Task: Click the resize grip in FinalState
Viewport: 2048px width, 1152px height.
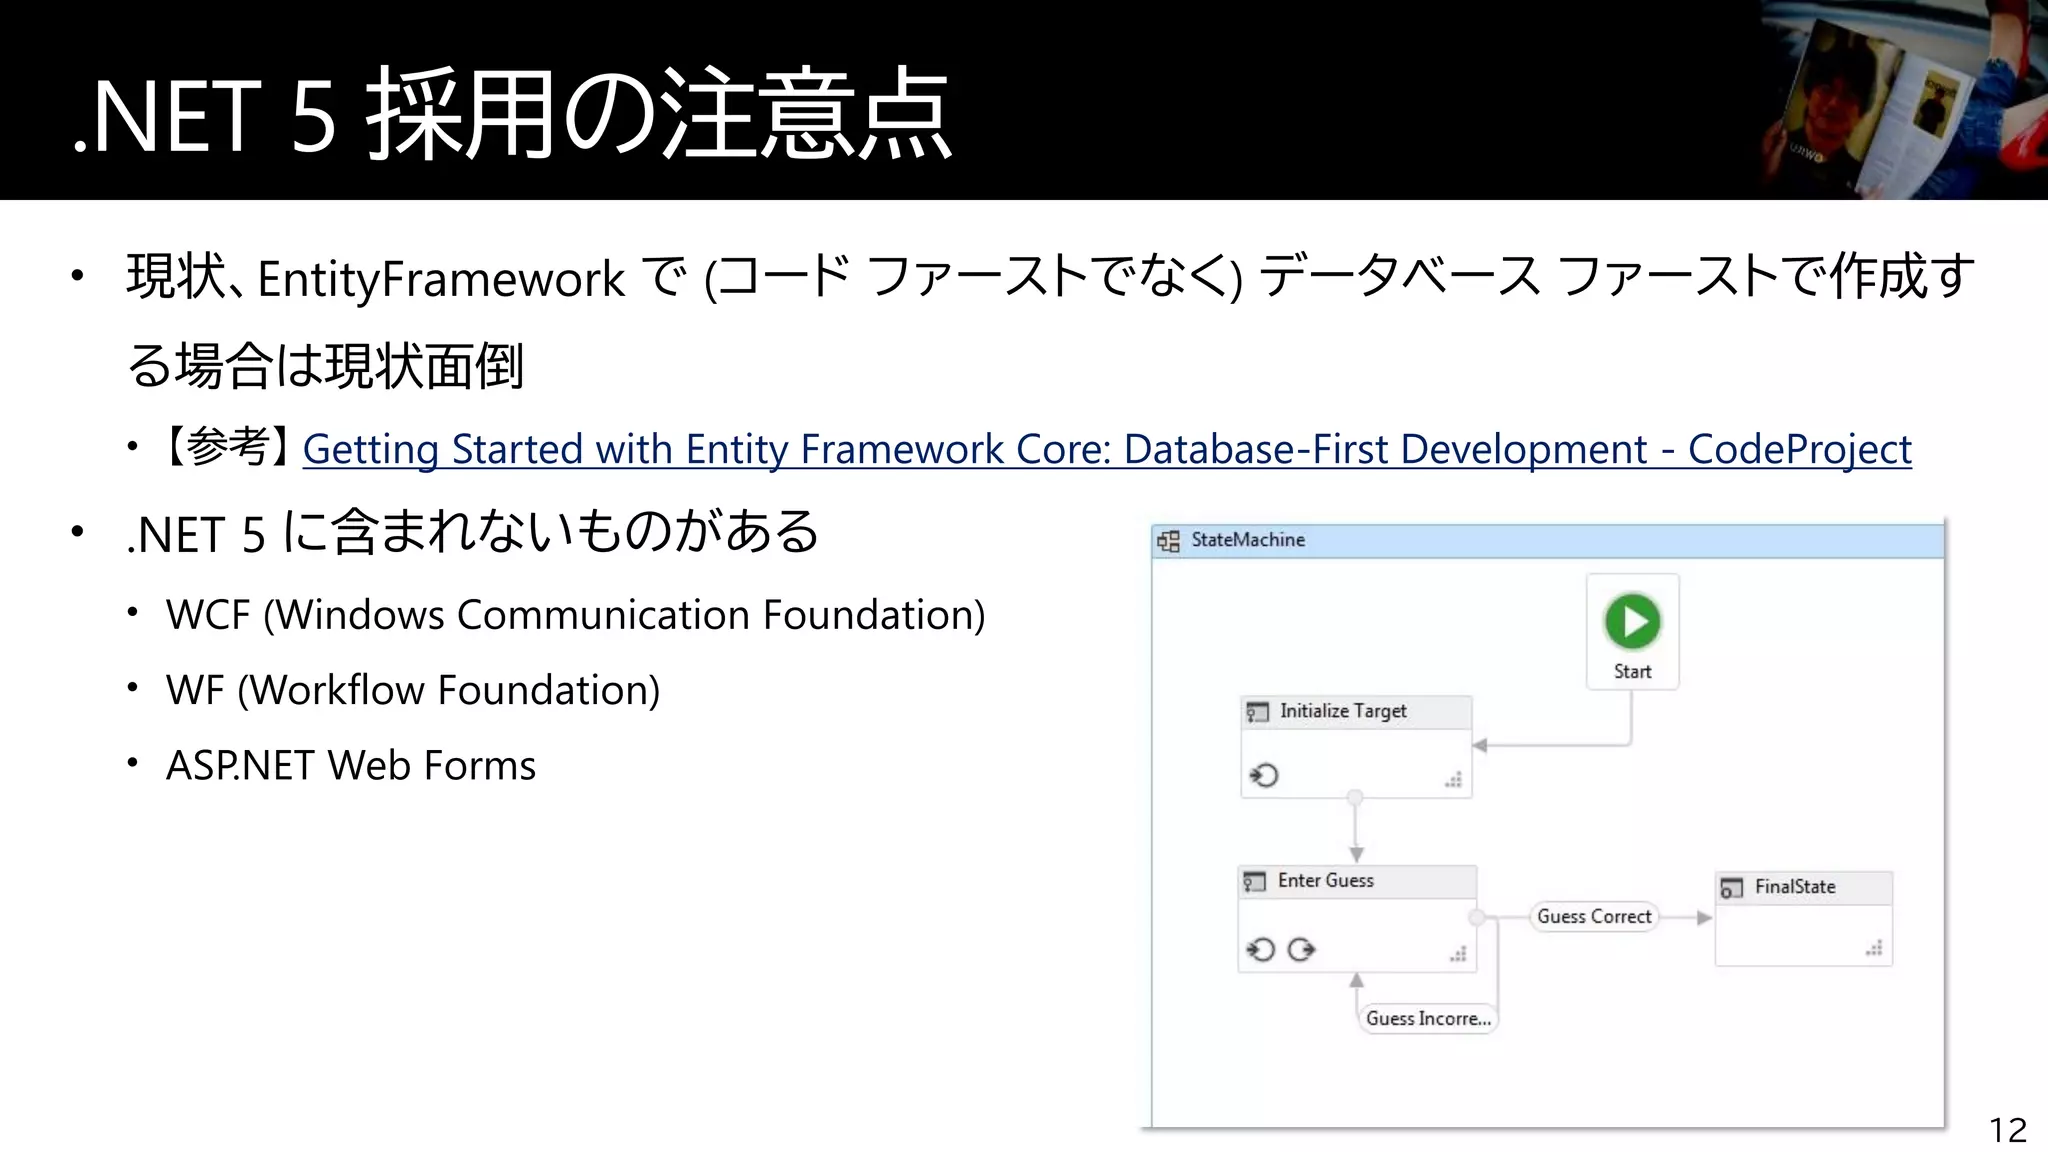Action: point(1874,947)
